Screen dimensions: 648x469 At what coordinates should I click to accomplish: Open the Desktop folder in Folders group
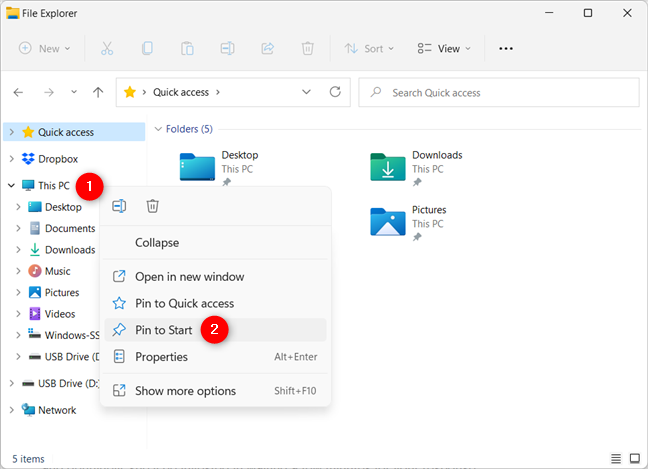coord(219,169)
